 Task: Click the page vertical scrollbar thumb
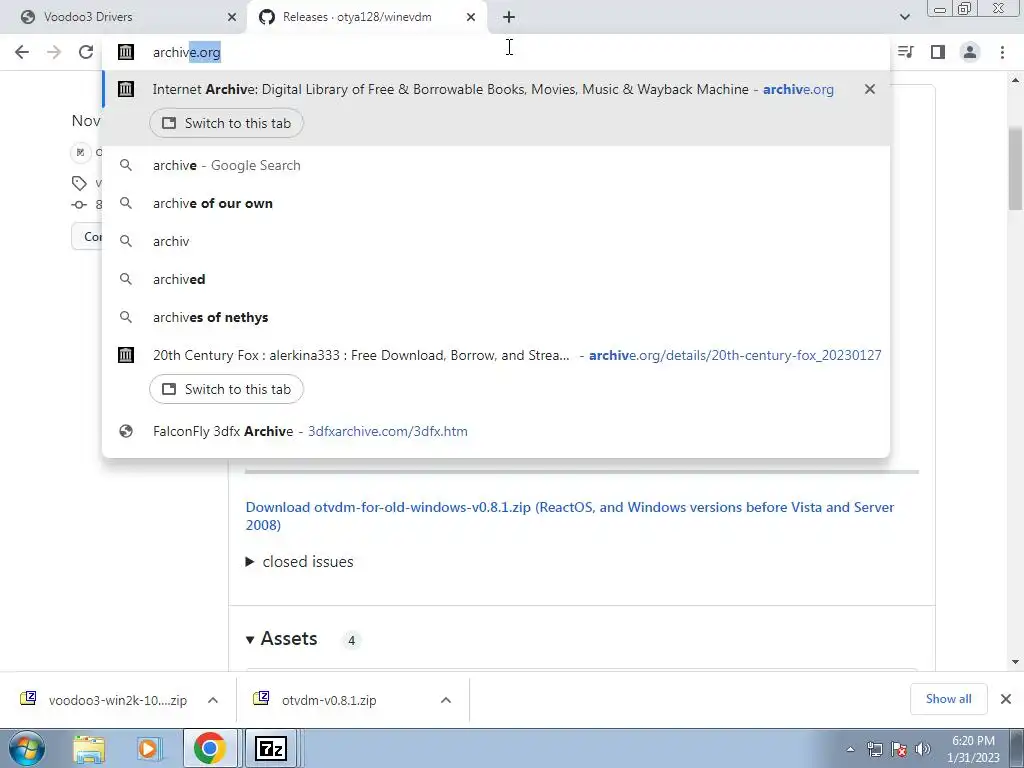1015,168
